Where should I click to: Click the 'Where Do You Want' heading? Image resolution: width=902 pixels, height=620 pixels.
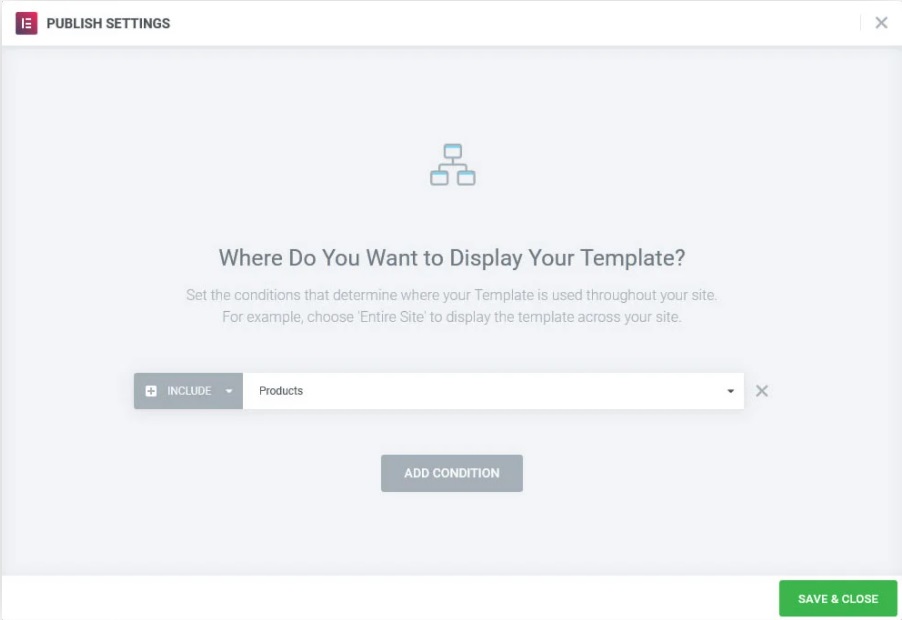coord(452,258)
